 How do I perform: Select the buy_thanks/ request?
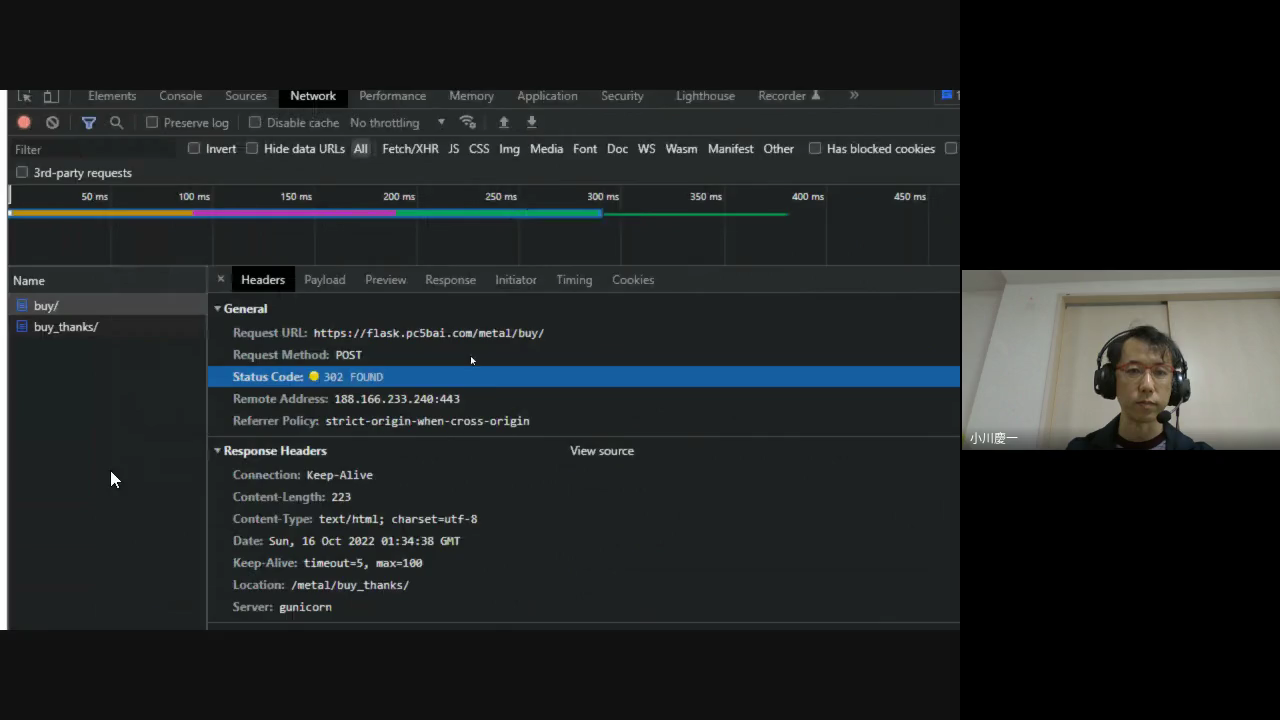pyautogui.click(x=66, y=327)
